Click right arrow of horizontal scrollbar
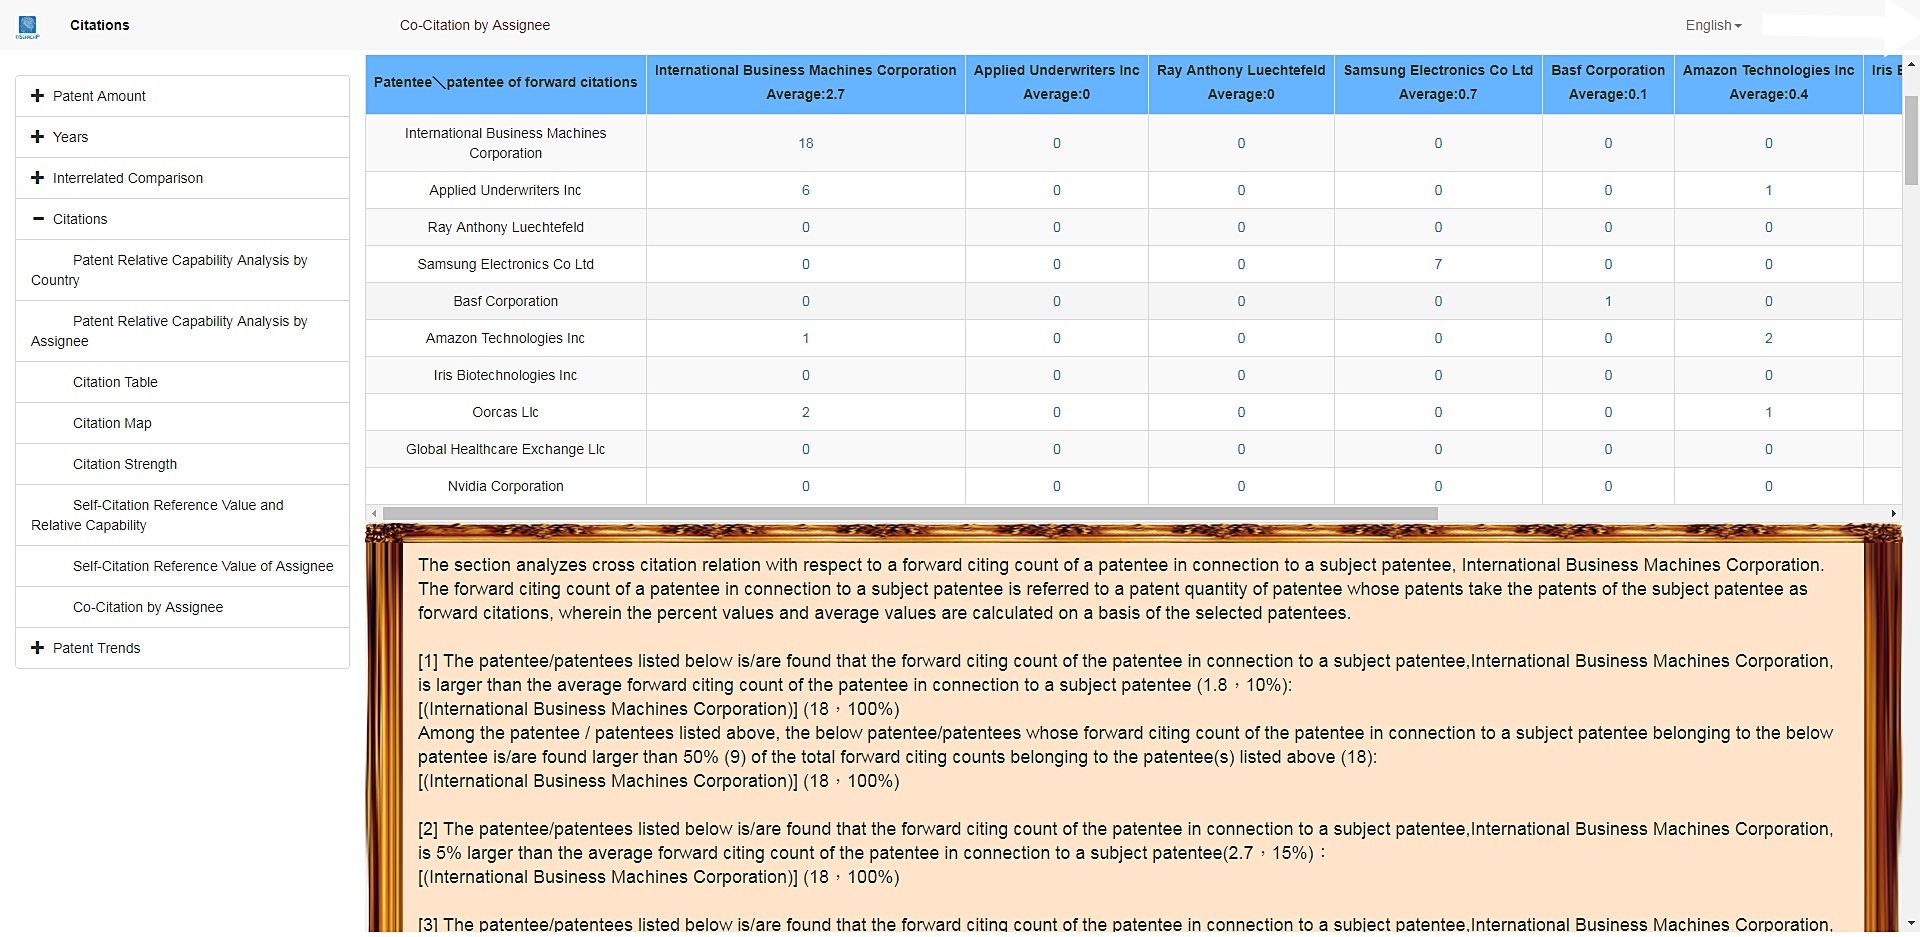Image resolution: width=1920 pixels, height=937 pixels. point(1893,514)
